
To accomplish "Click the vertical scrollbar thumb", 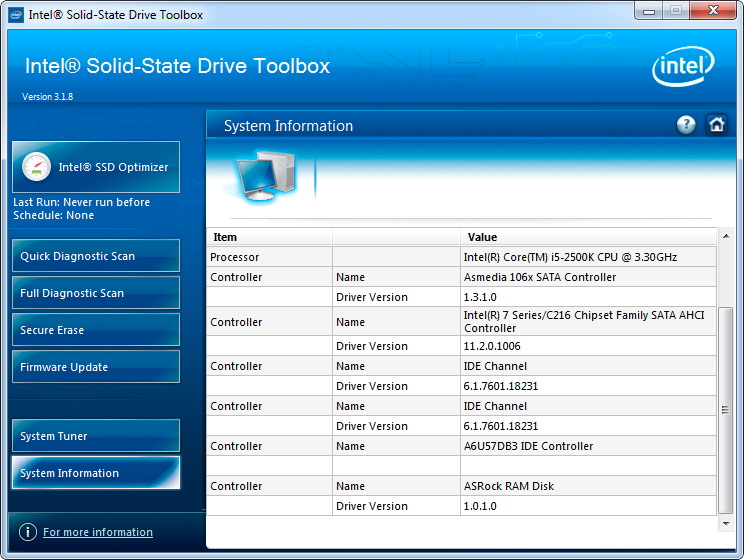I will pyautogui.click(x=725, y=410).
